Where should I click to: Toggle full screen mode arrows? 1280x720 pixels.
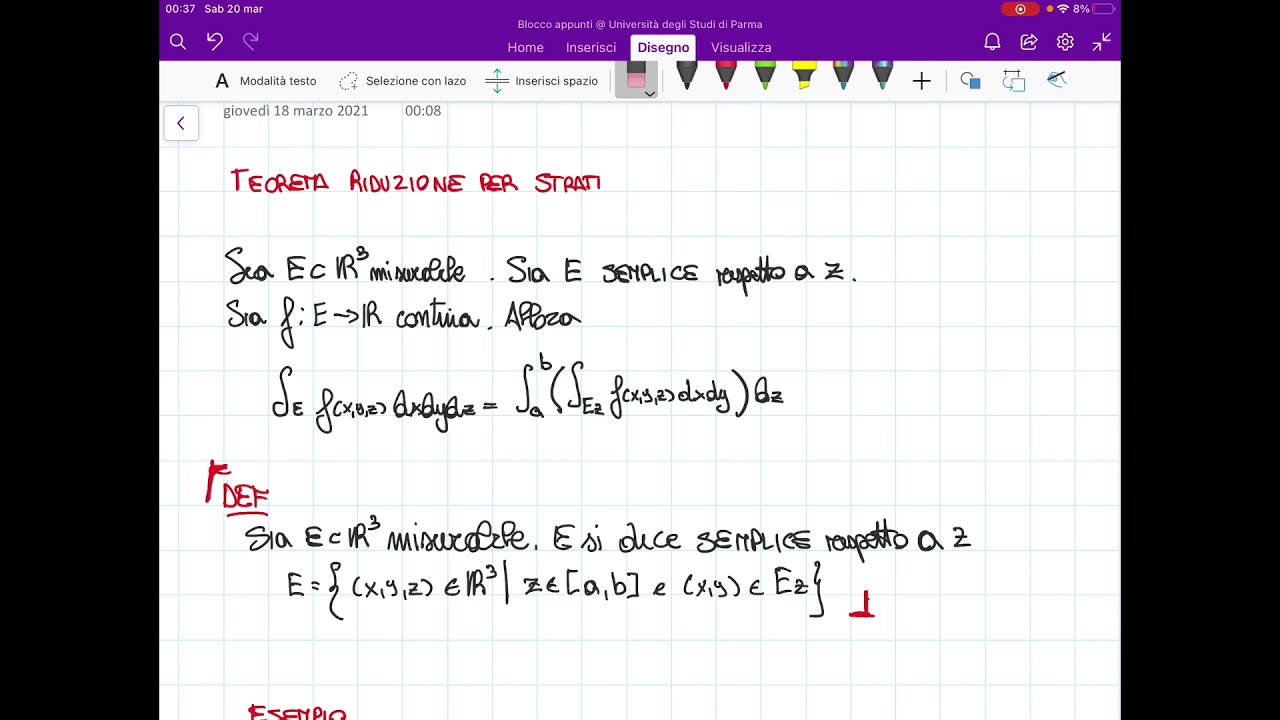click(x=1102, y=41)
